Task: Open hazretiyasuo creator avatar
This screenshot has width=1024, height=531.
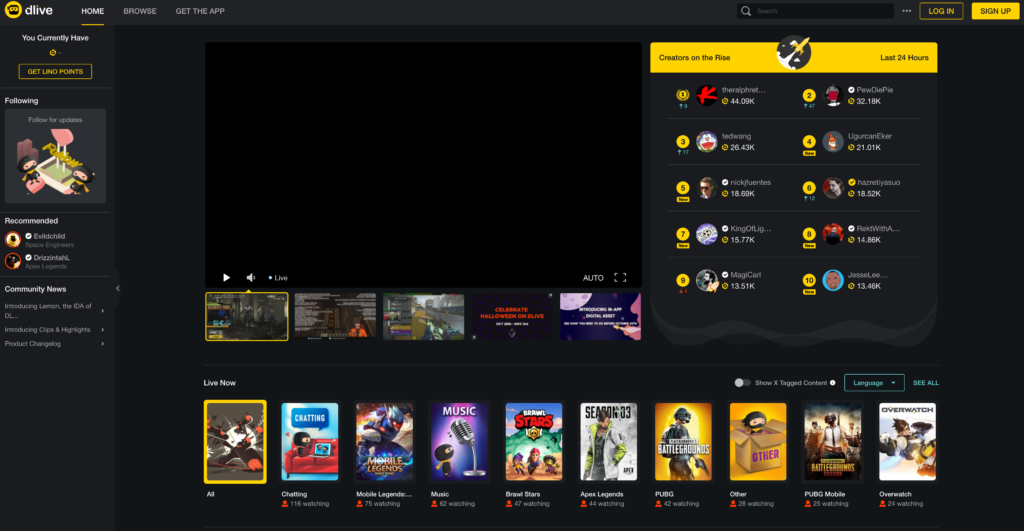Action: (833, 188)
